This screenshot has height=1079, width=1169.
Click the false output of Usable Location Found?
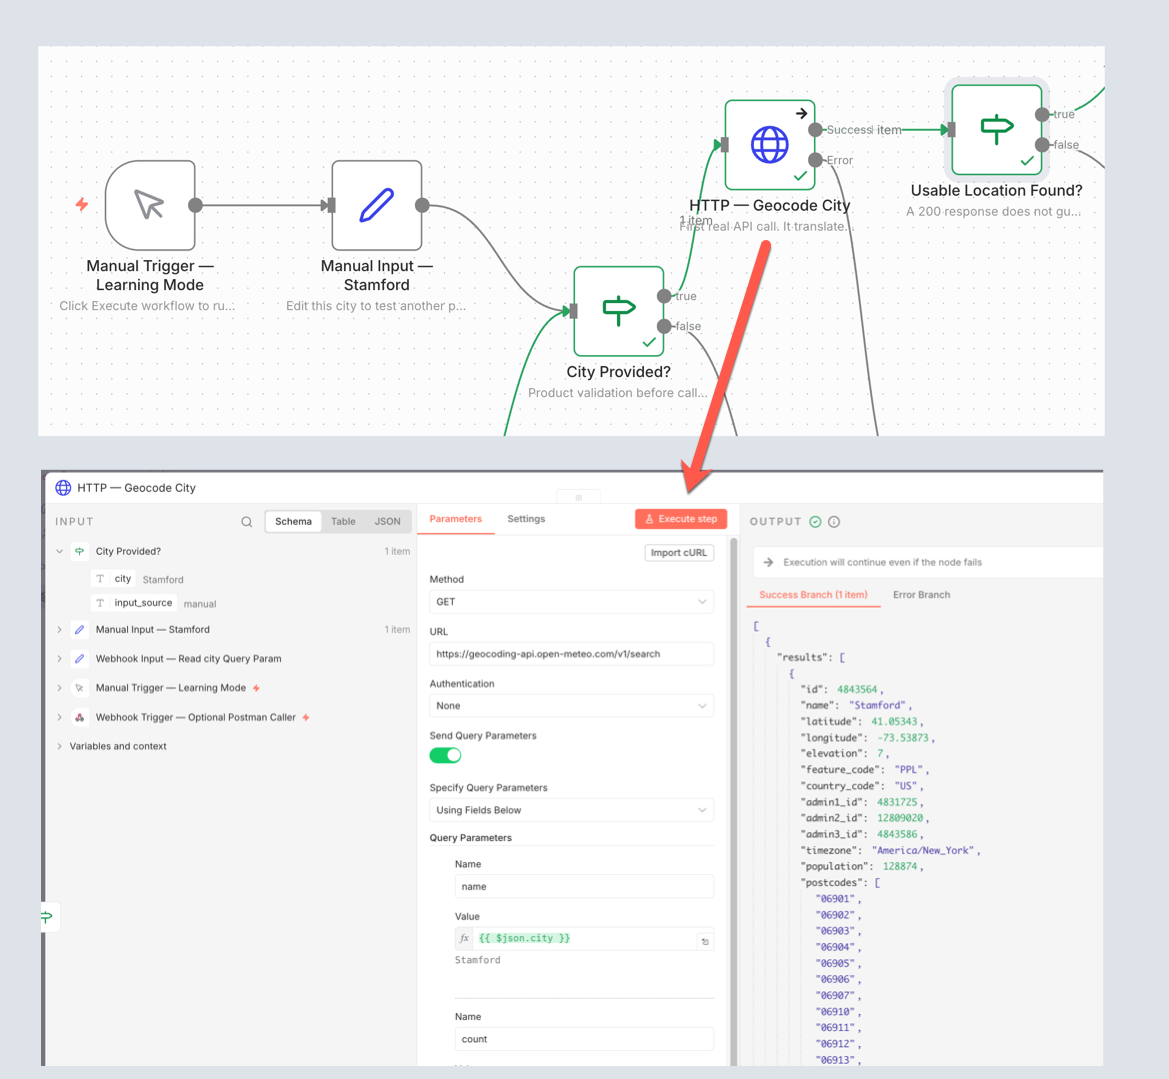click(1042, 145)
